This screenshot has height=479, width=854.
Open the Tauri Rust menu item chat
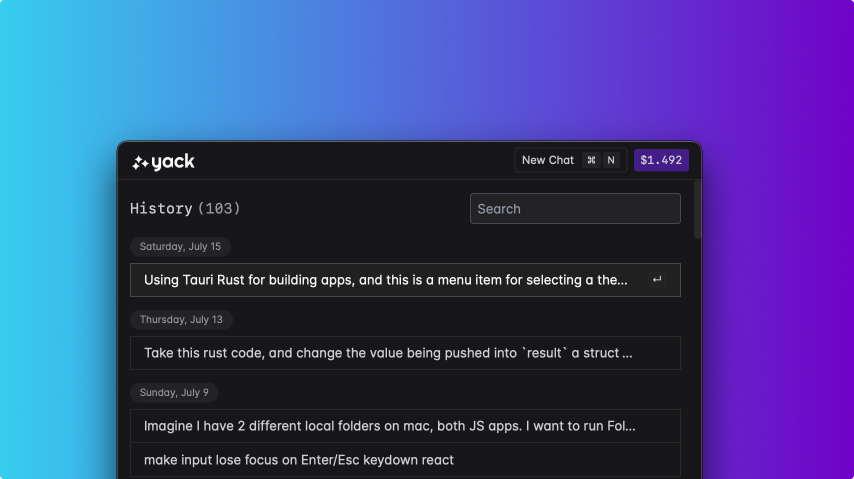click(x=405, y=280)
